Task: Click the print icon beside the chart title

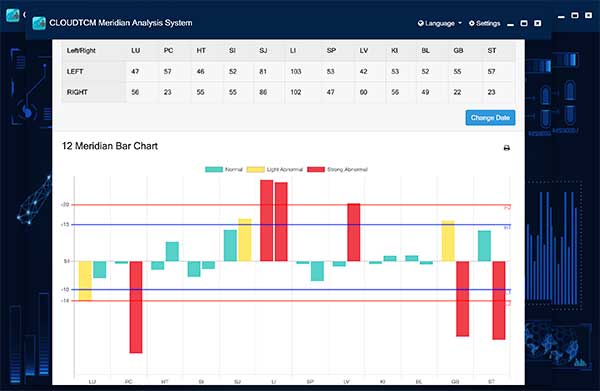Action: click(507, 148)
